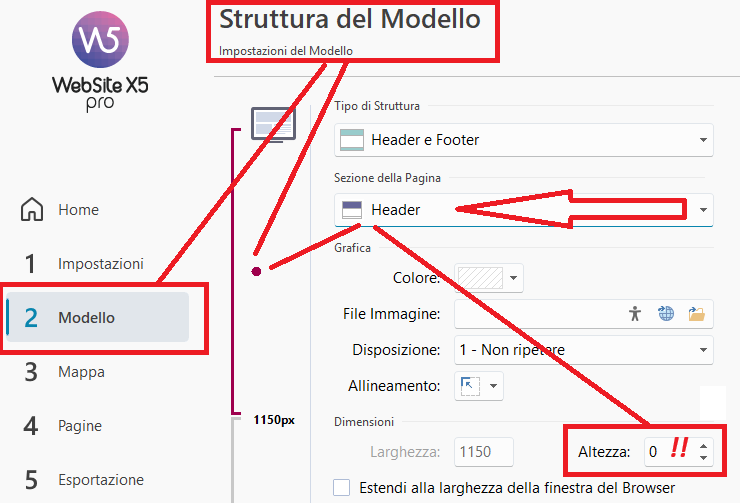The image size is (740, 503).
Task: Open the online image library globe icon
Action: 666,314
